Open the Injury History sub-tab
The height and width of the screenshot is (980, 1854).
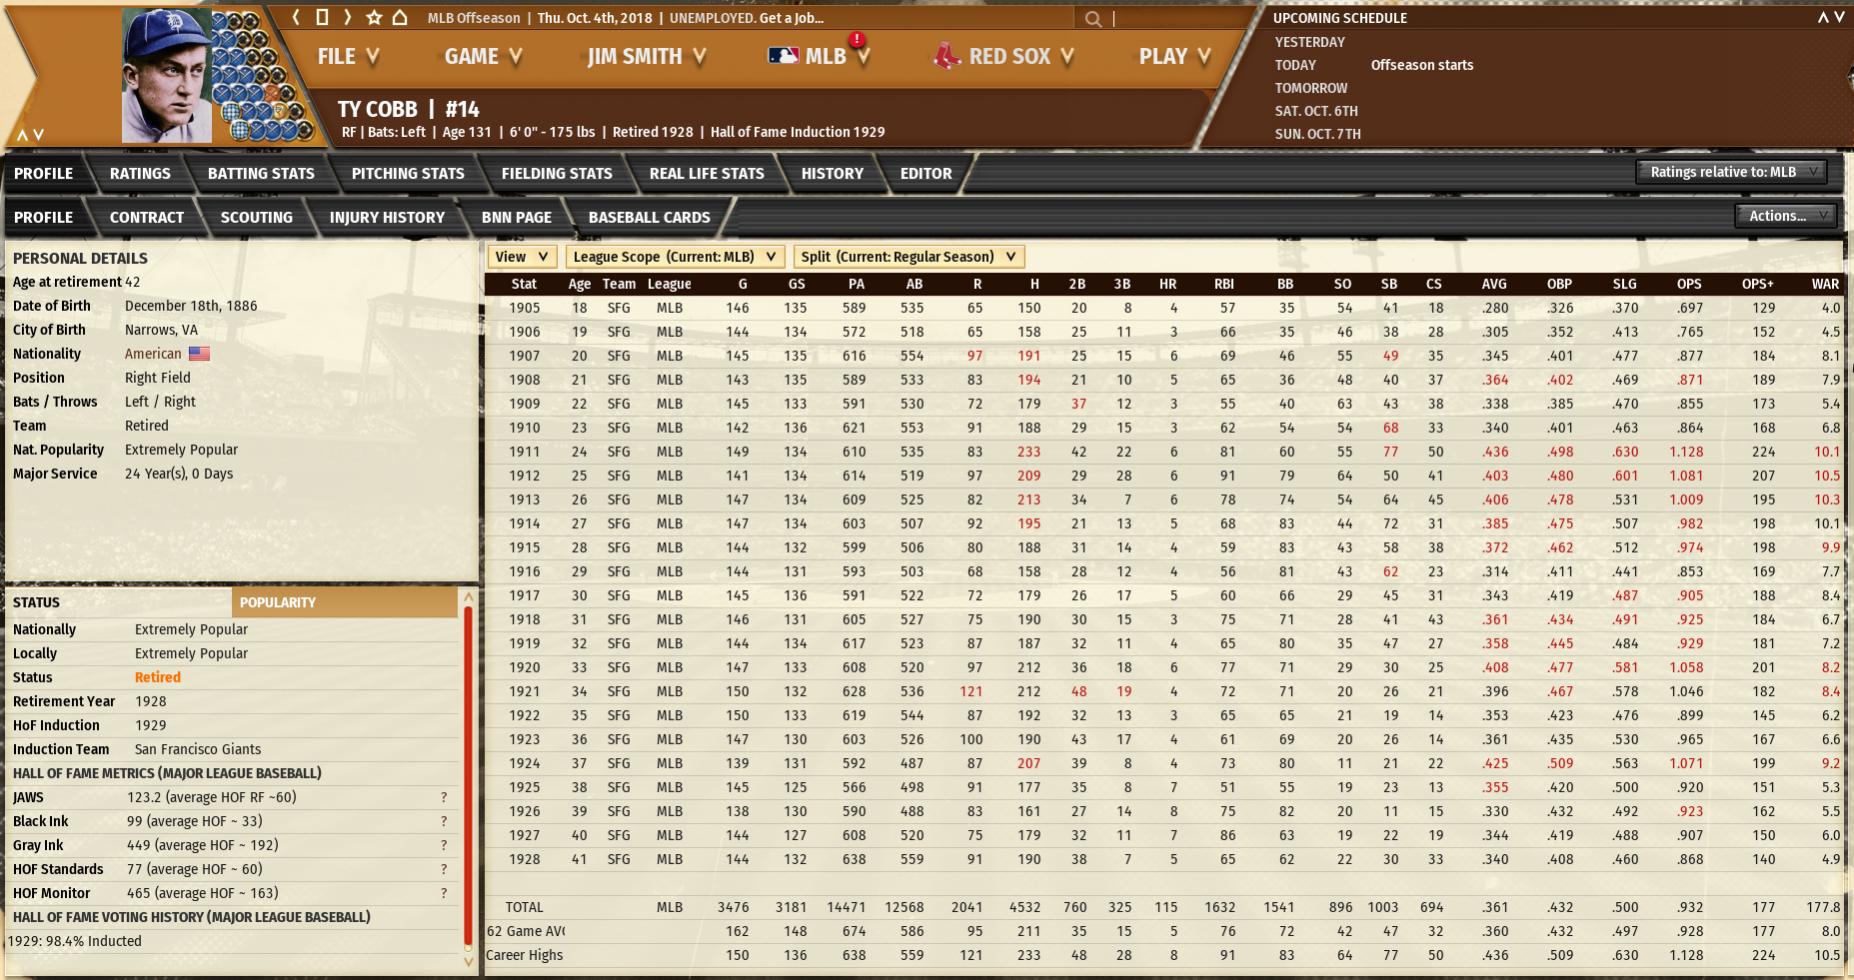(387, 218)
